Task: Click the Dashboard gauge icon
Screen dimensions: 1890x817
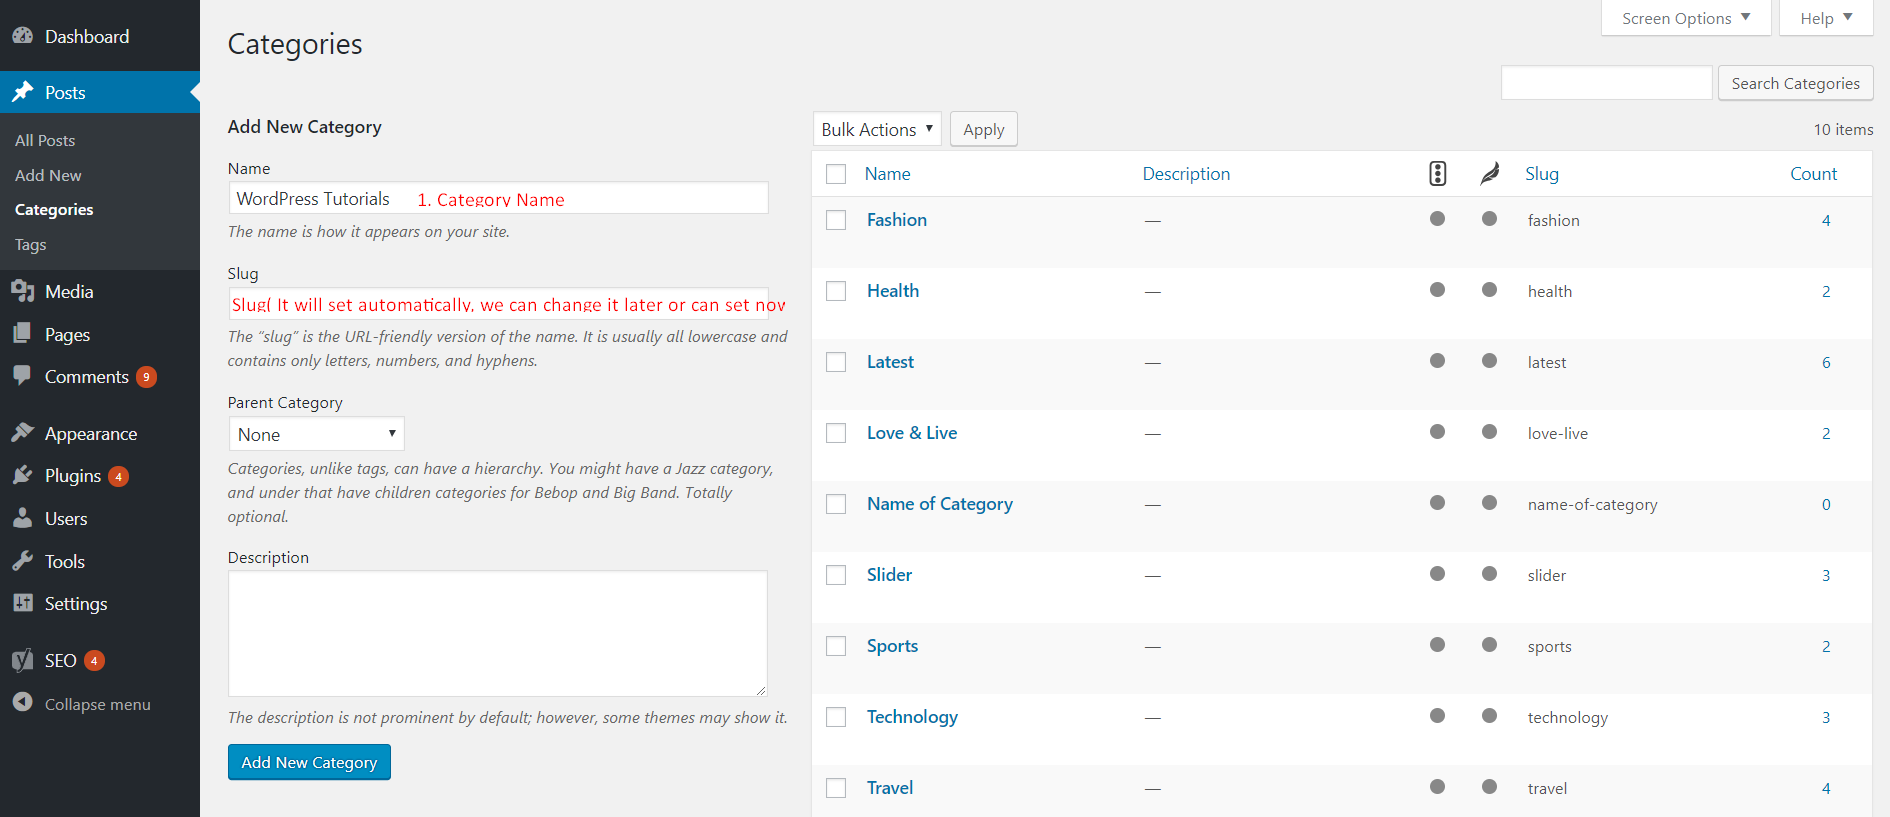Action: 22,36
